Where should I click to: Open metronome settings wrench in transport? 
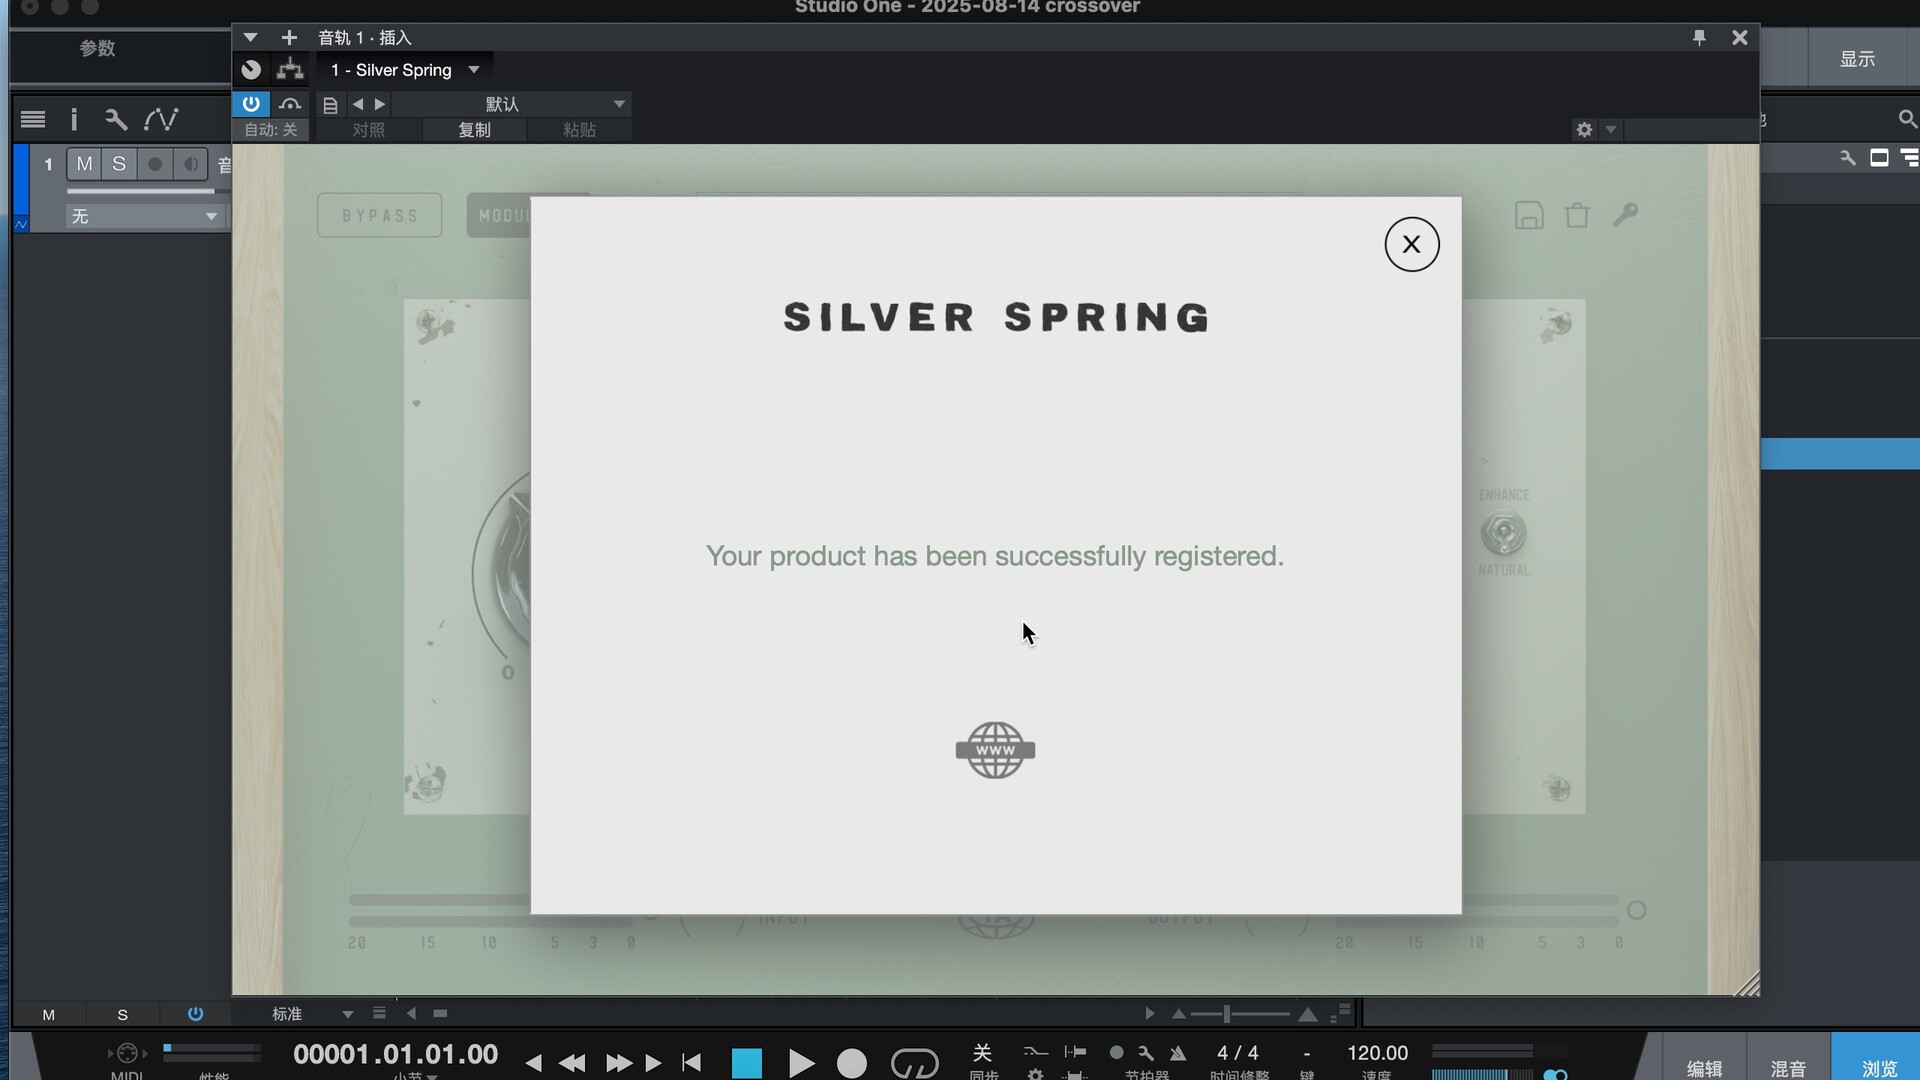1146,1053
